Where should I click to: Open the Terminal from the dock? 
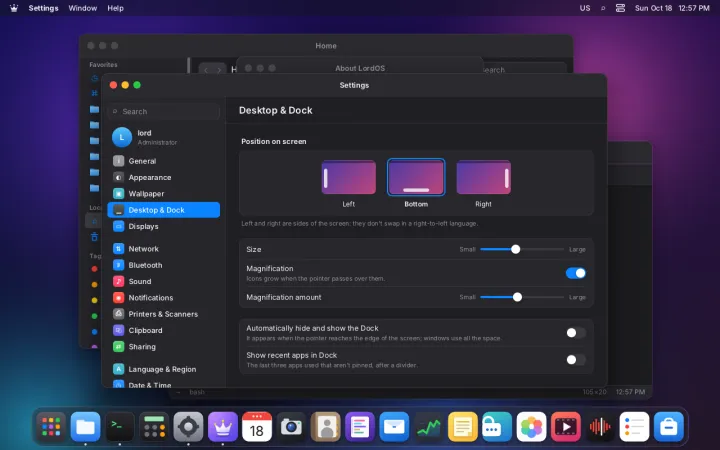pos(120,427)
